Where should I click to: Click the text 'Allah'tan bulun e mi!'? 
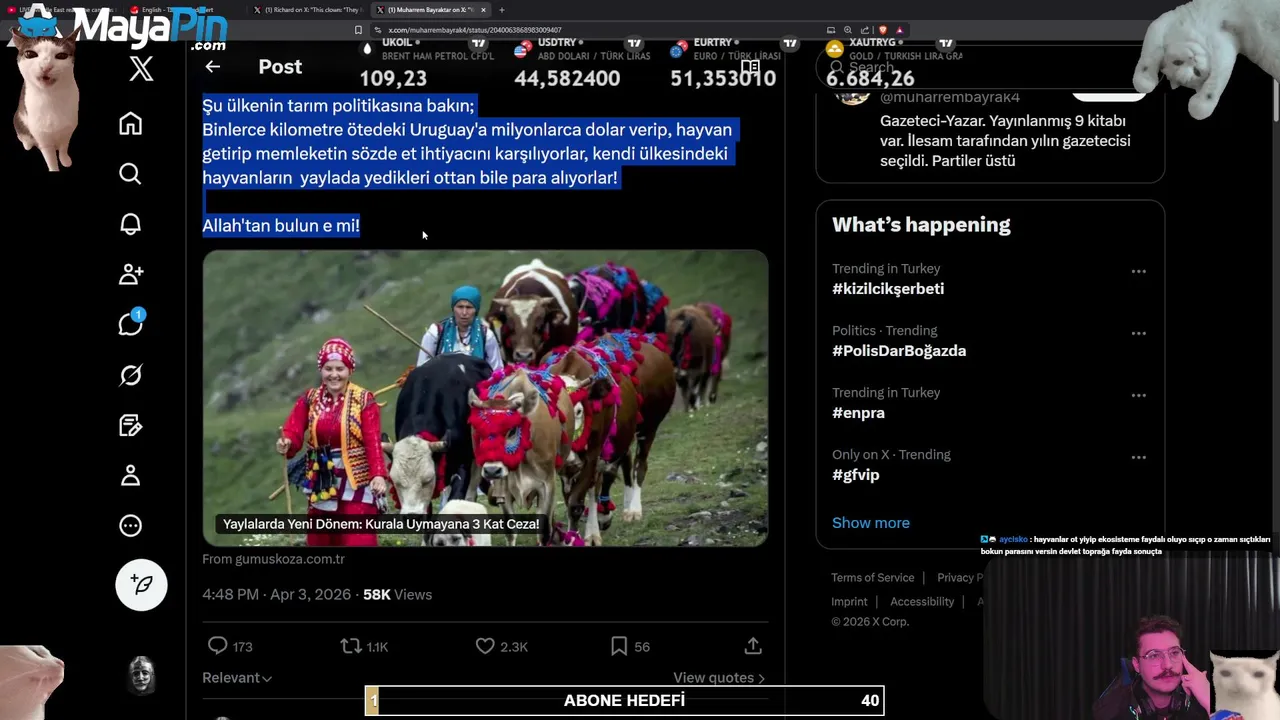(281, 226)
